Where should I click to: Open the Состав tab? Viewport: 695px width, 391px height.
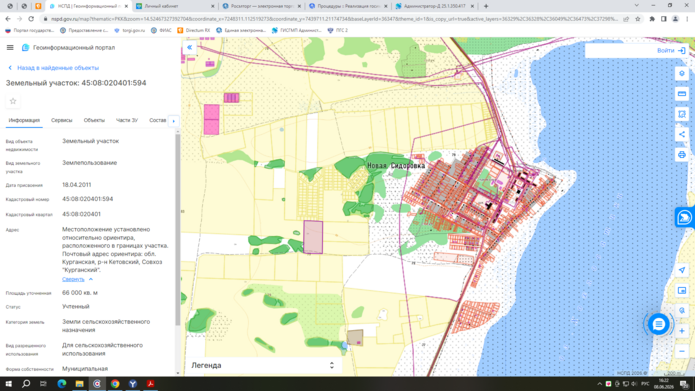[x=157, y=120]
